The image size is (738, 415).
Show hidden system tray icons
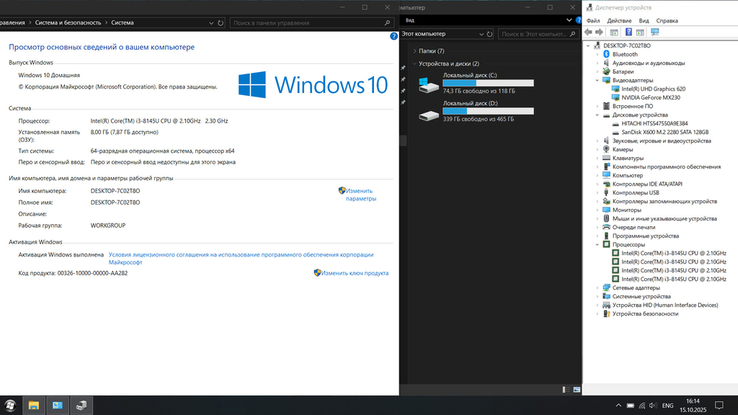(618, 406)
